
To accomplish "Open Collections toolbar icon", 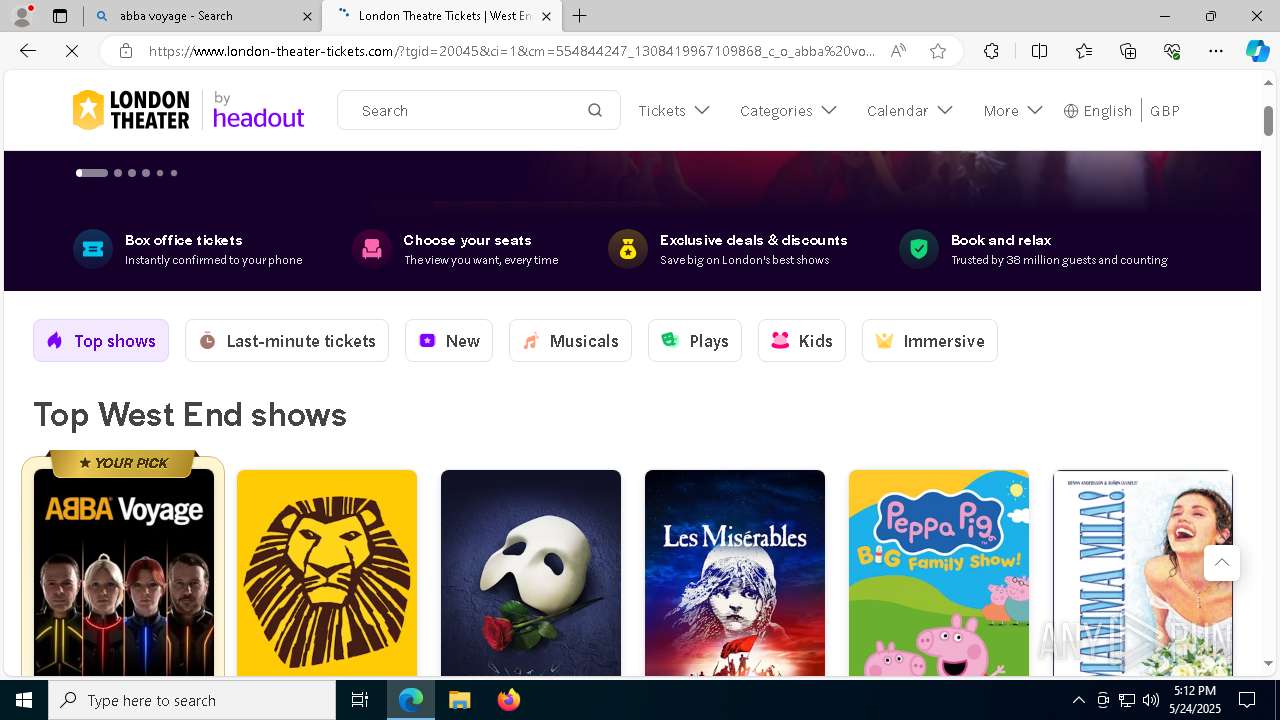I will pos(1128,51).
